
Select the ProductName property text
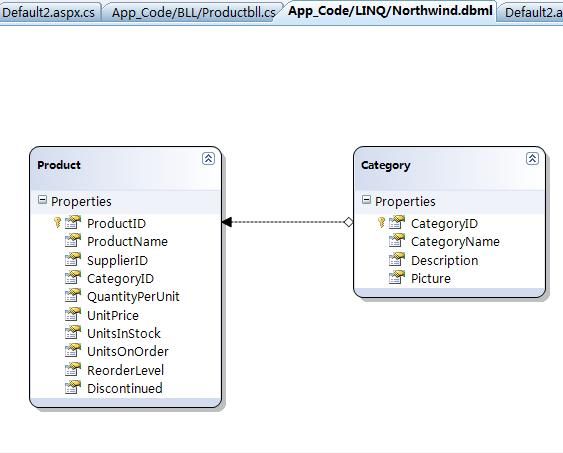pos(127,241)
